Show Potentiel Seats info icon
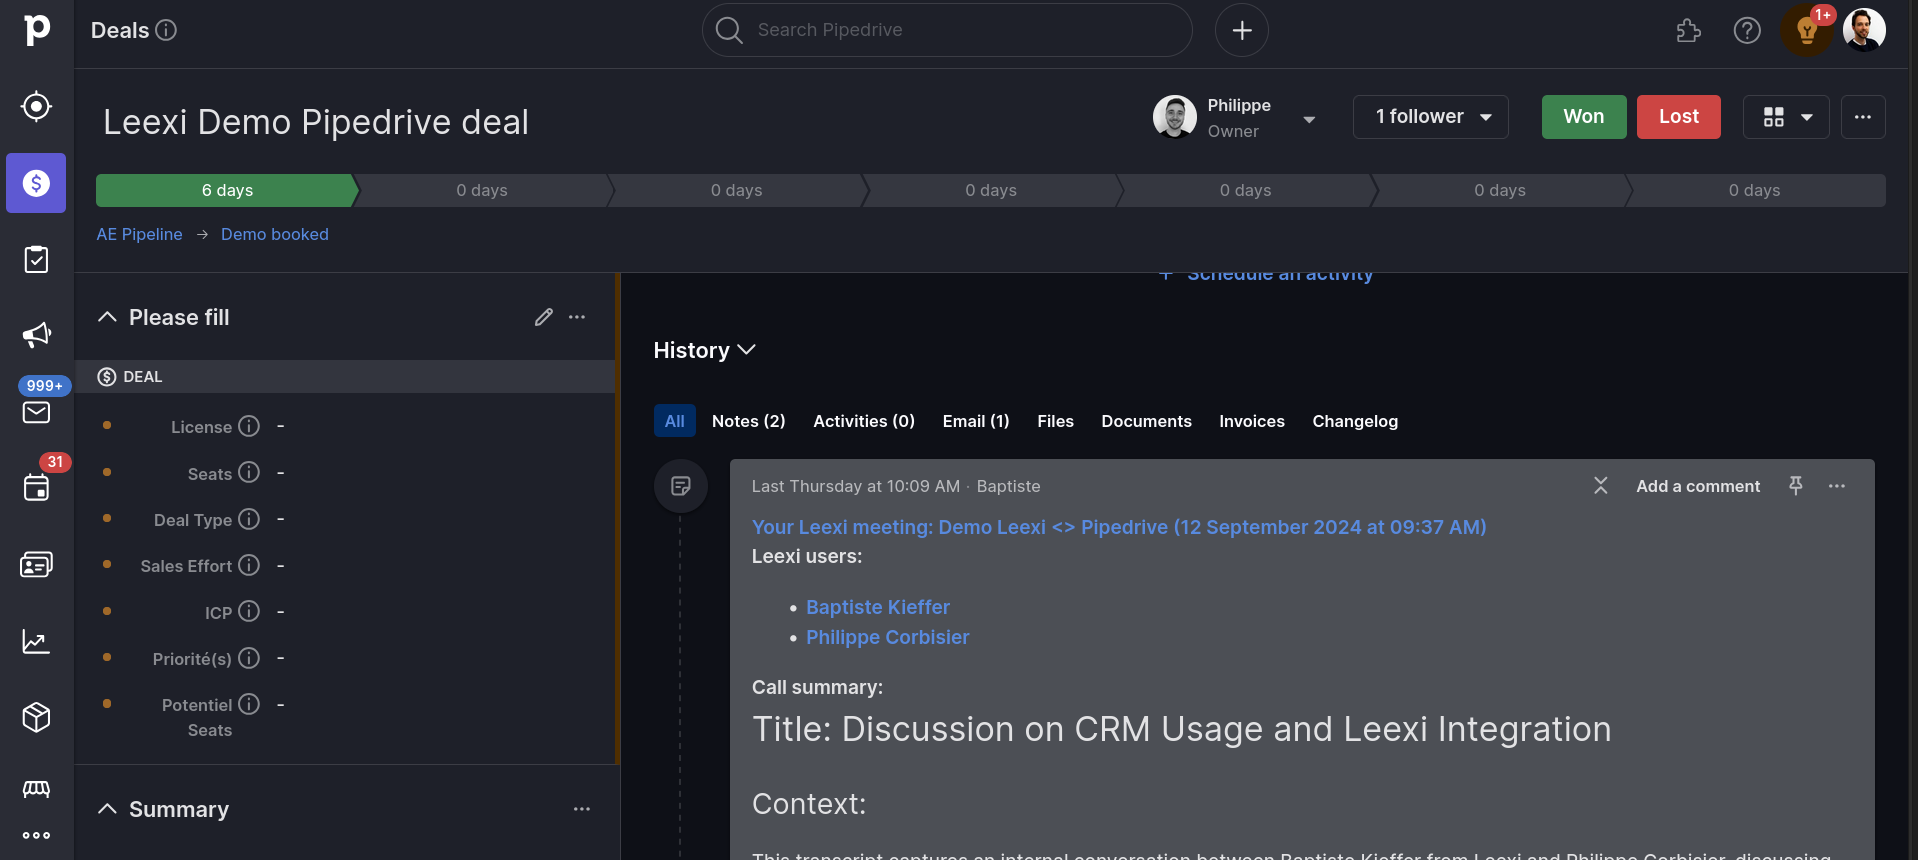The width and height of the screenshot is (1918, 860). 249,704
